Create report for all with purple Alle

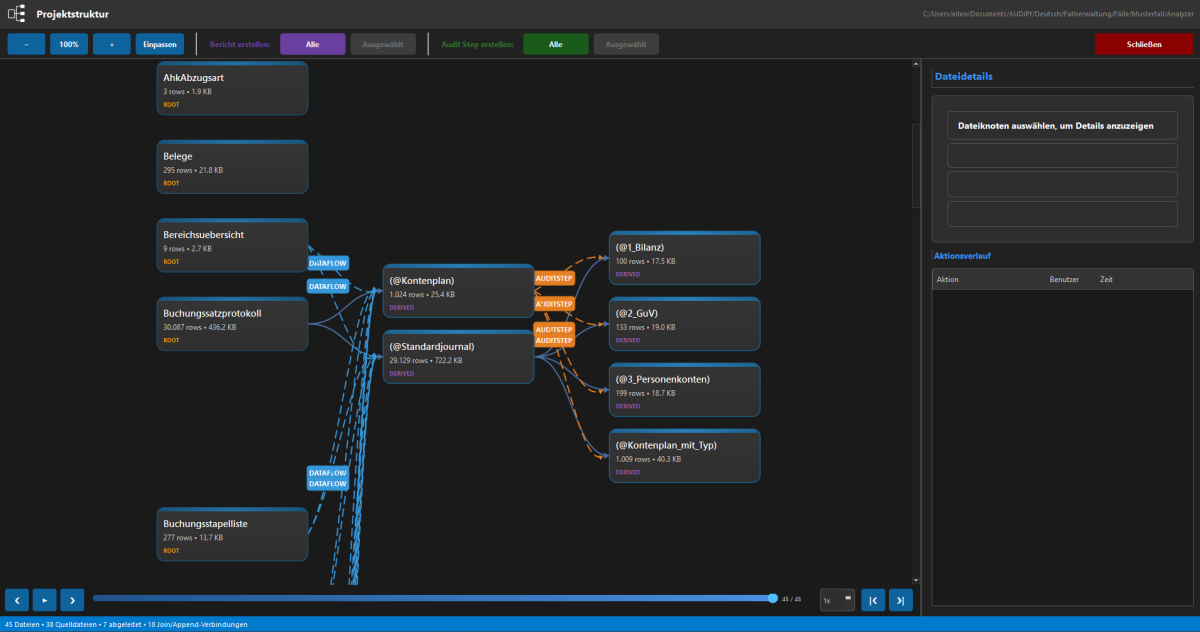point(312,44)
